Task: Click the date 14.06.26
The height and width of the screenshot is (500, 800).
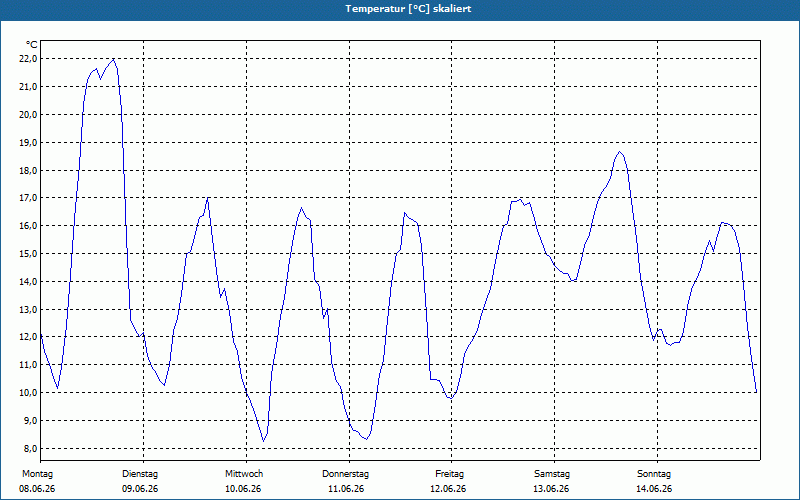Action: pyautogui.click(x=654, y=489)
